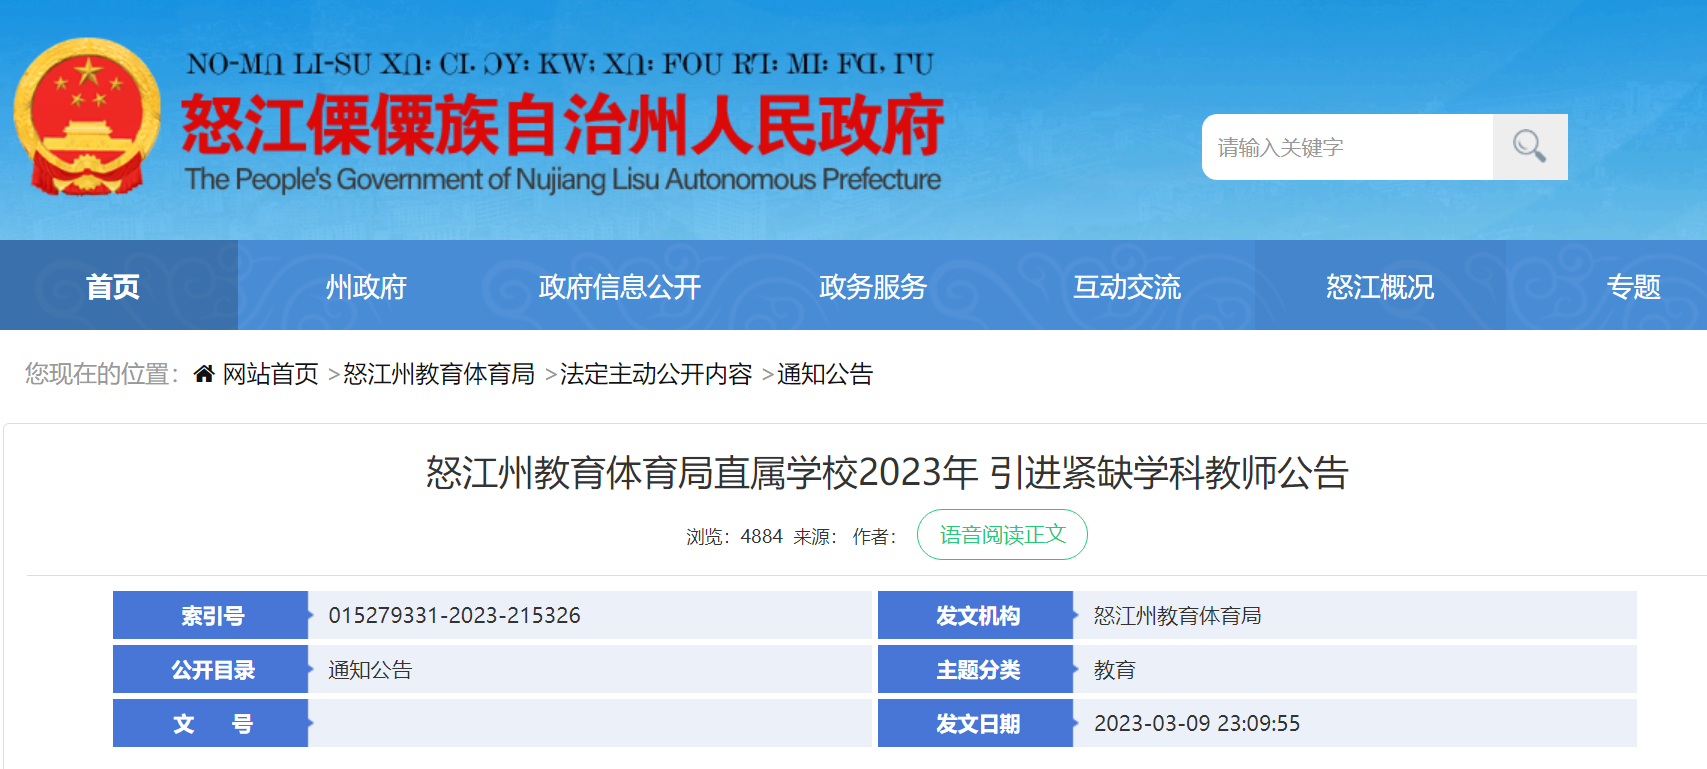
Task: Click the 主题分类 label cell
Action: click(976, 669)
